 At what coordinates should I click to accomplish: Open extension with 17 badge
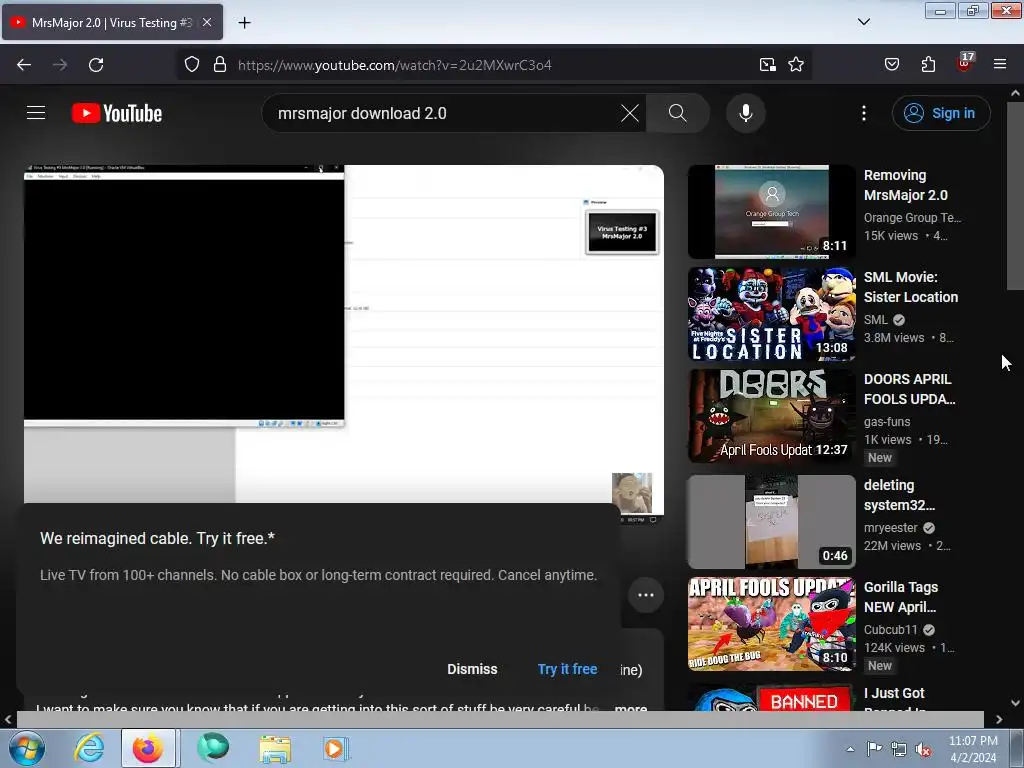coord(965,63)
